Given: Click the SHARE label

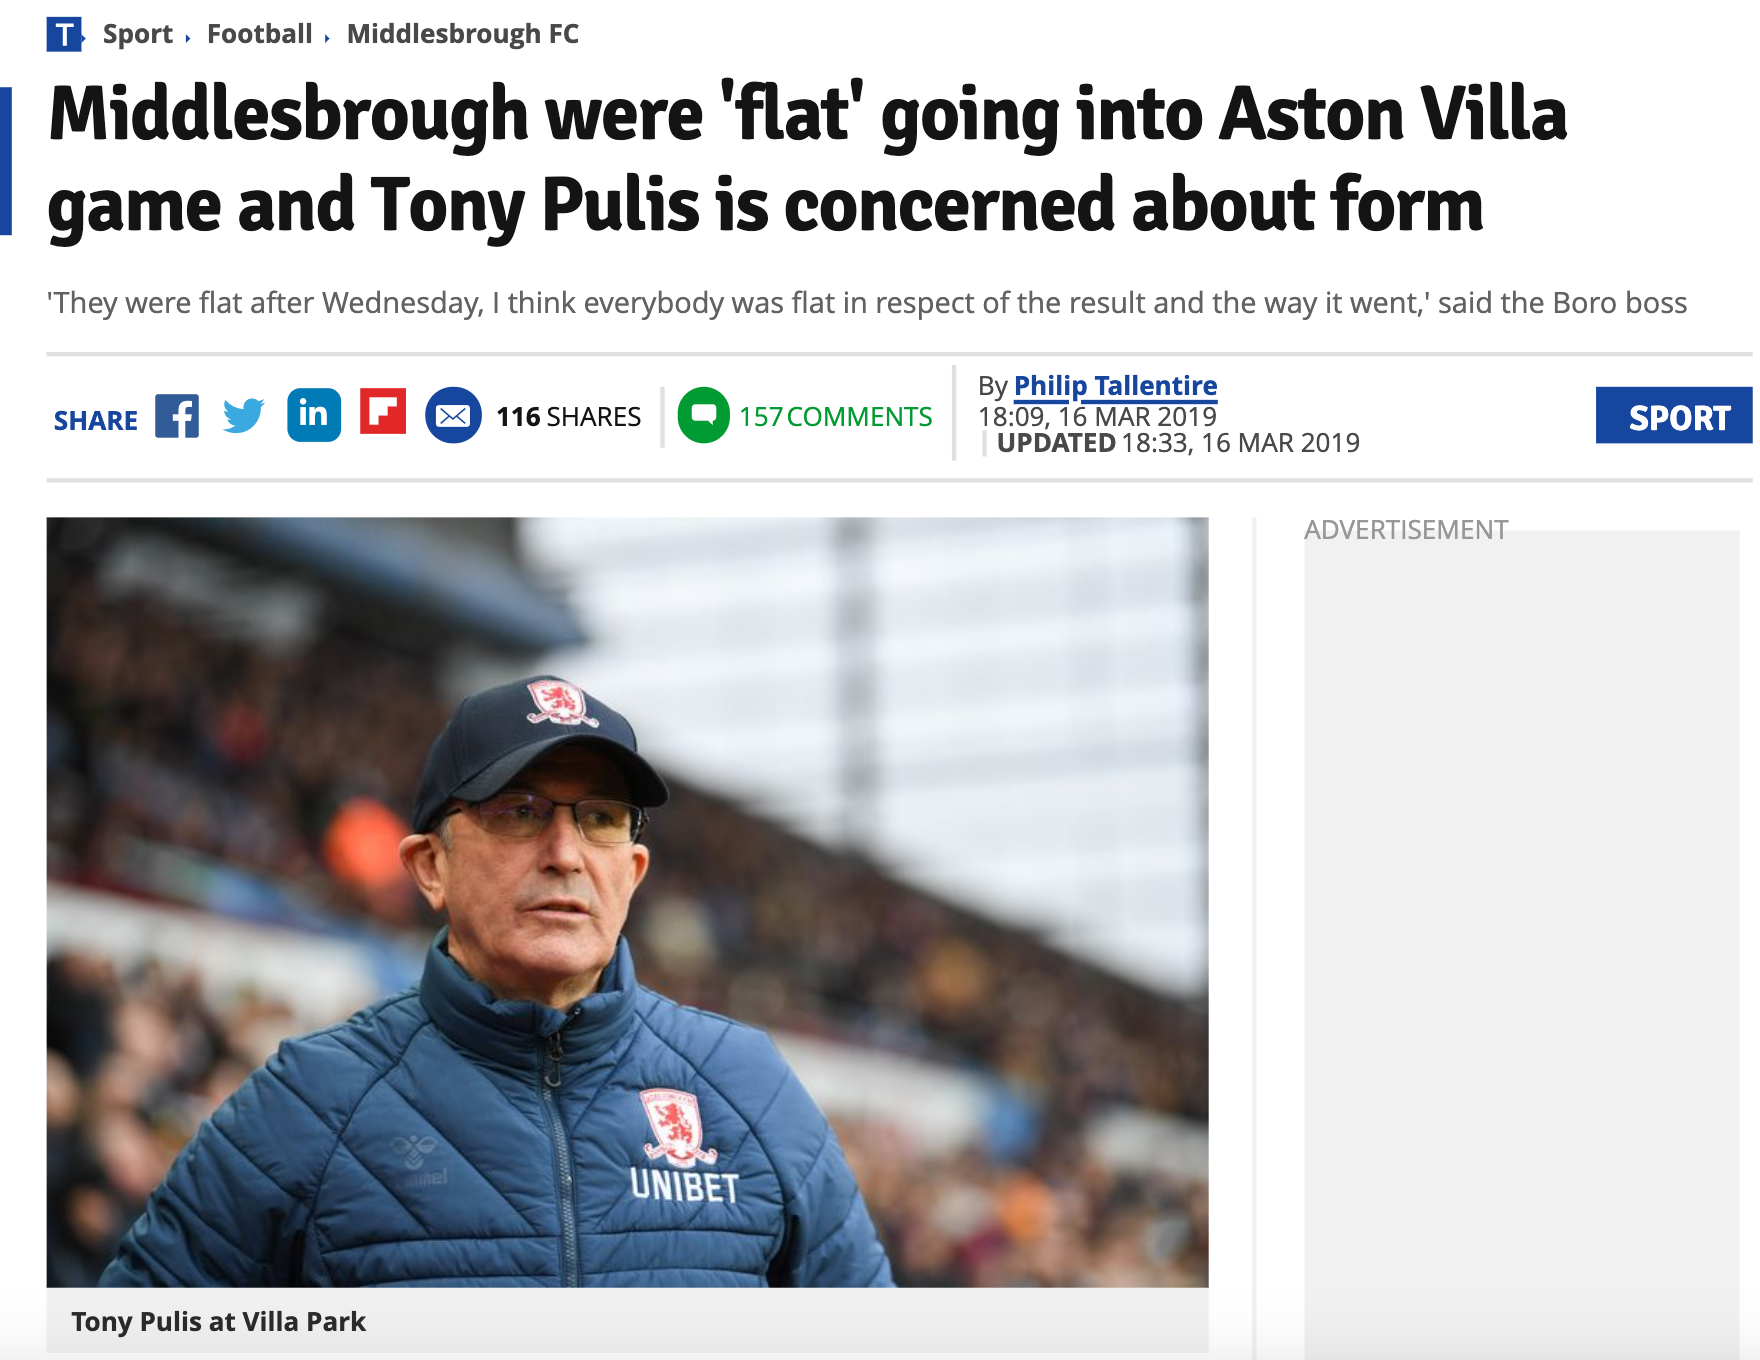Looking at the screenshot, I should click(x=95, y=421).
